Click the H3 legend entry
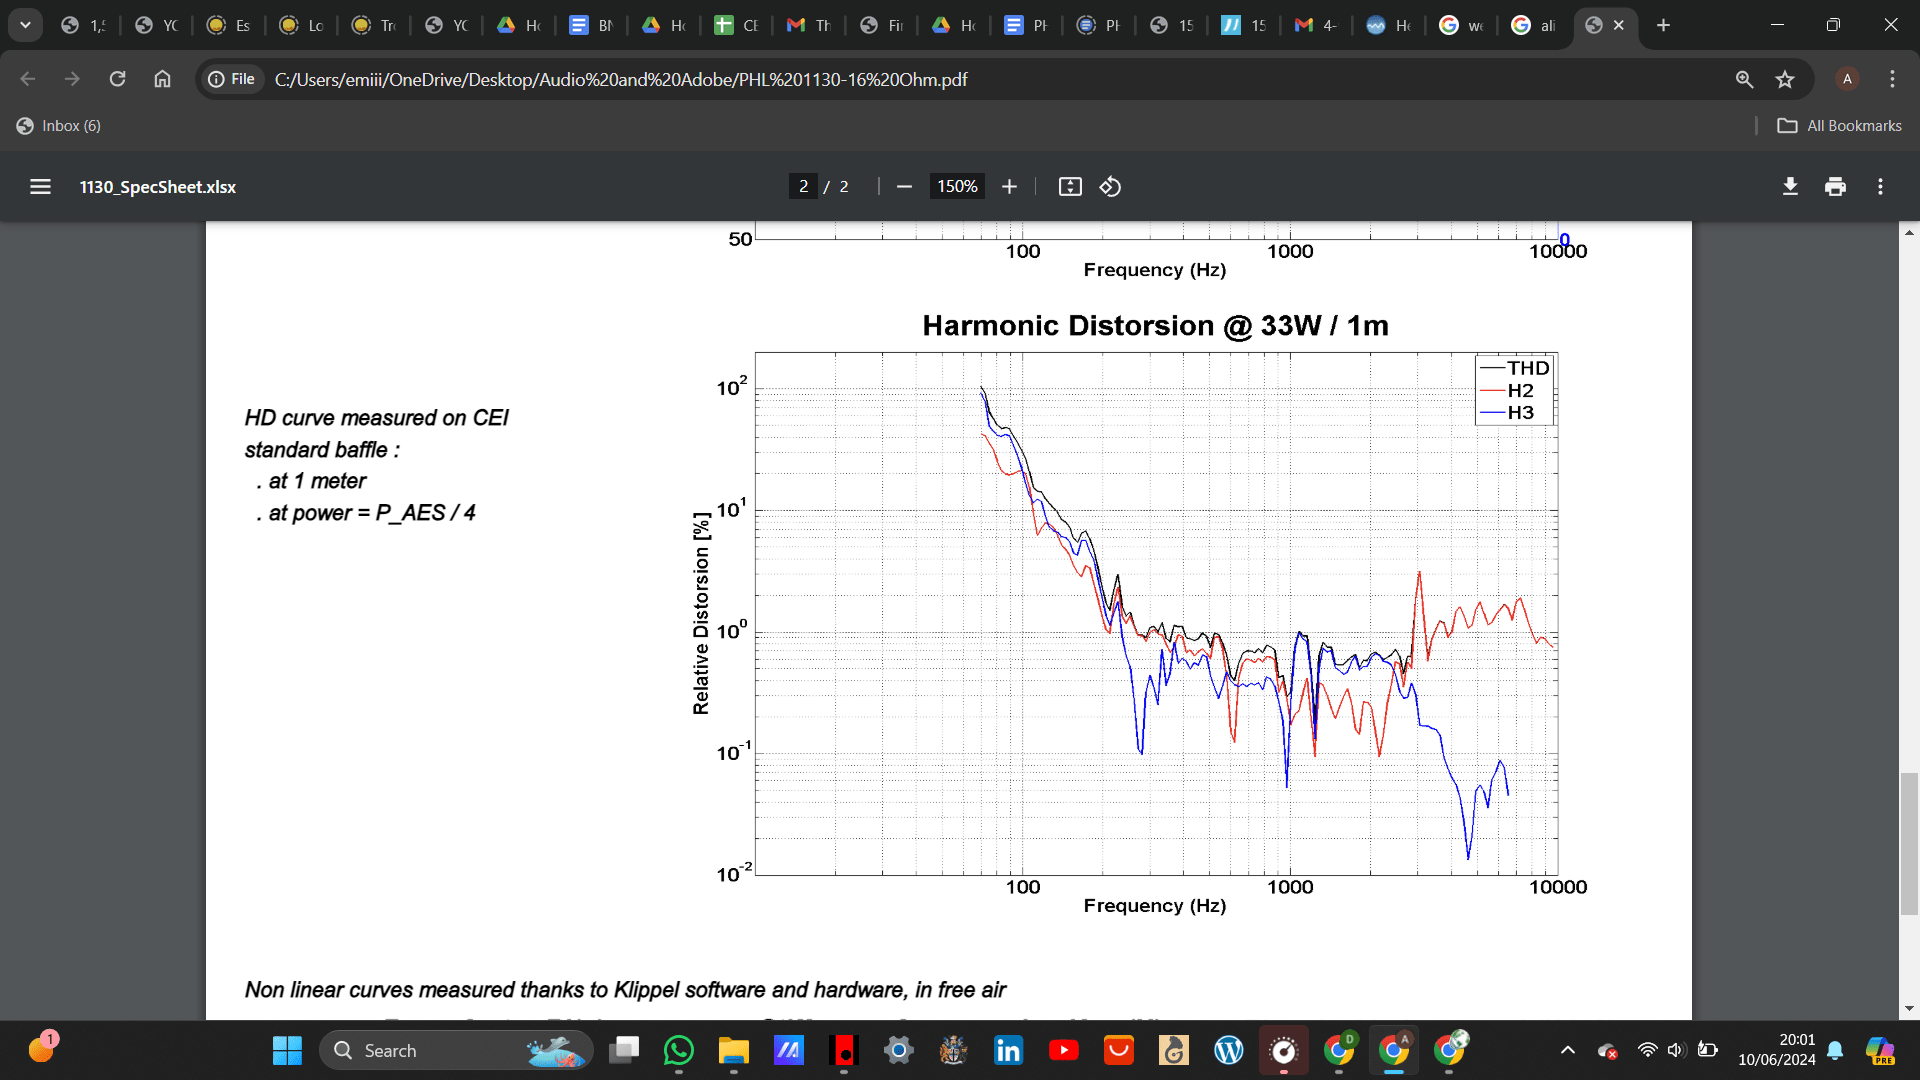 click(1507, 412)
